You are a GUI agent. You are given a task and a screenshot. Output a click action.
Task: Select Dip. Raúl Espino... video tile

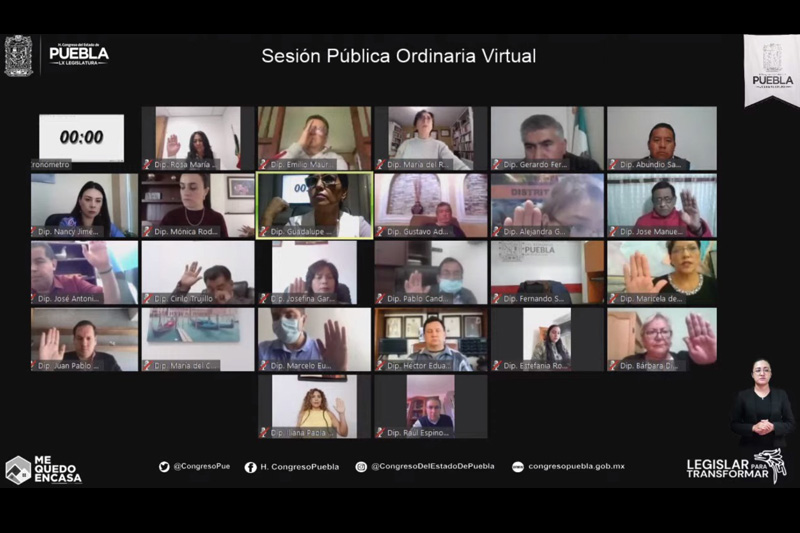tap(431, 407)
